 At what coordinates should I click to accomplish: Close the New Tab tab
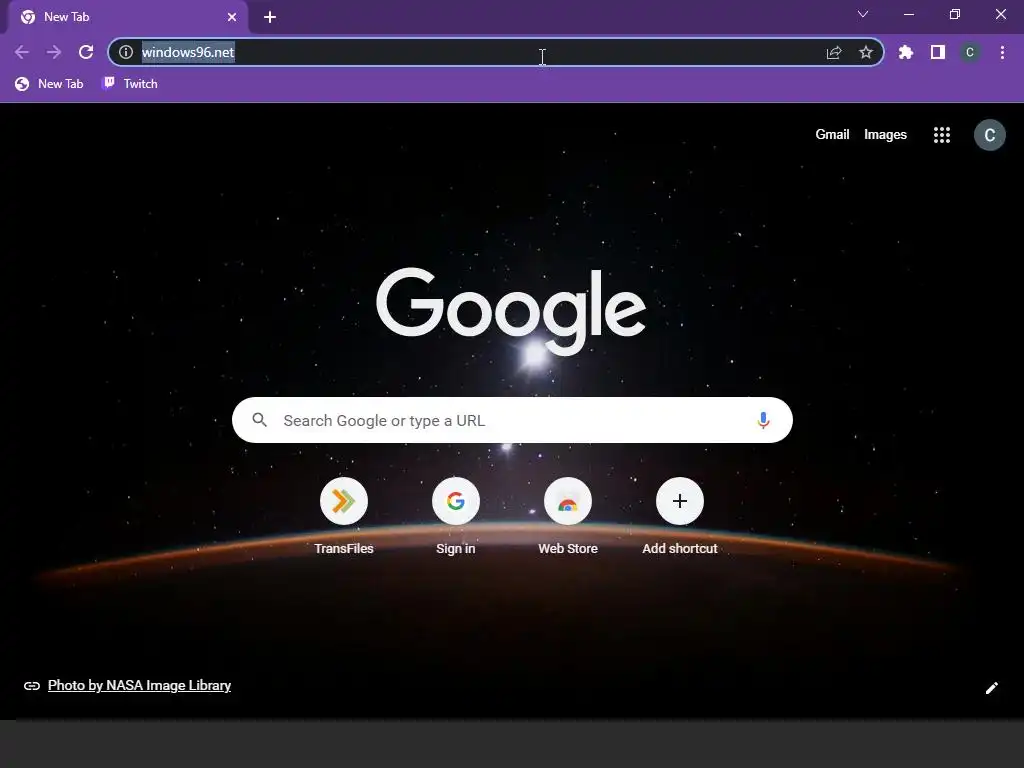(232, 17)
